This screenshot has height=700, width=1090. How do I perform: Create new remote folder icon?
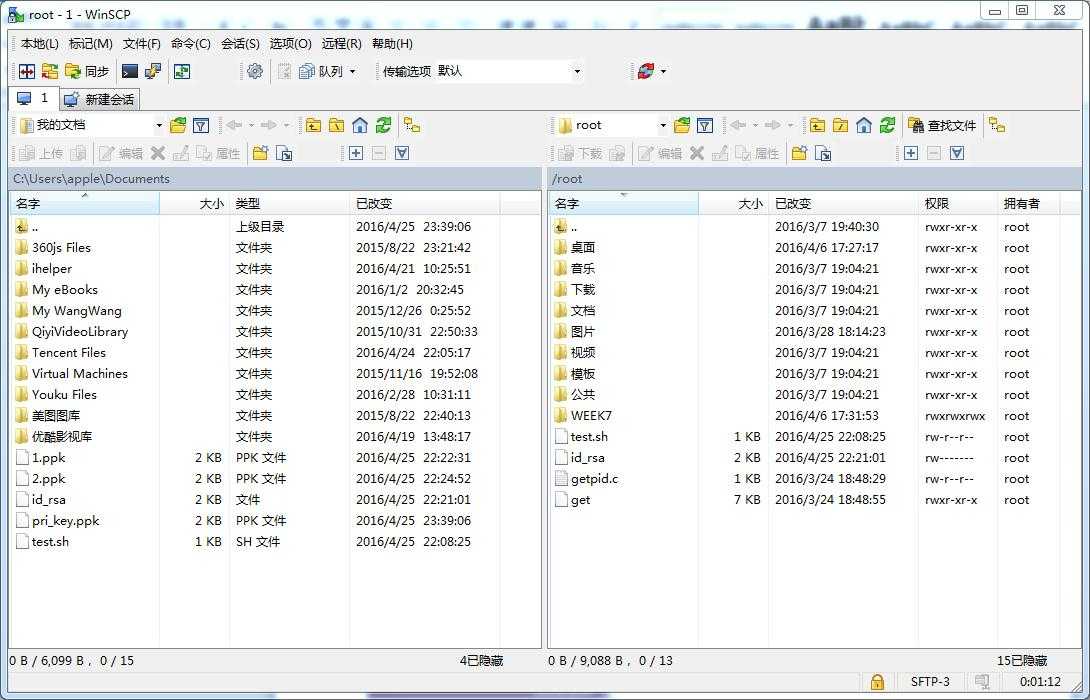coord(799,153)
